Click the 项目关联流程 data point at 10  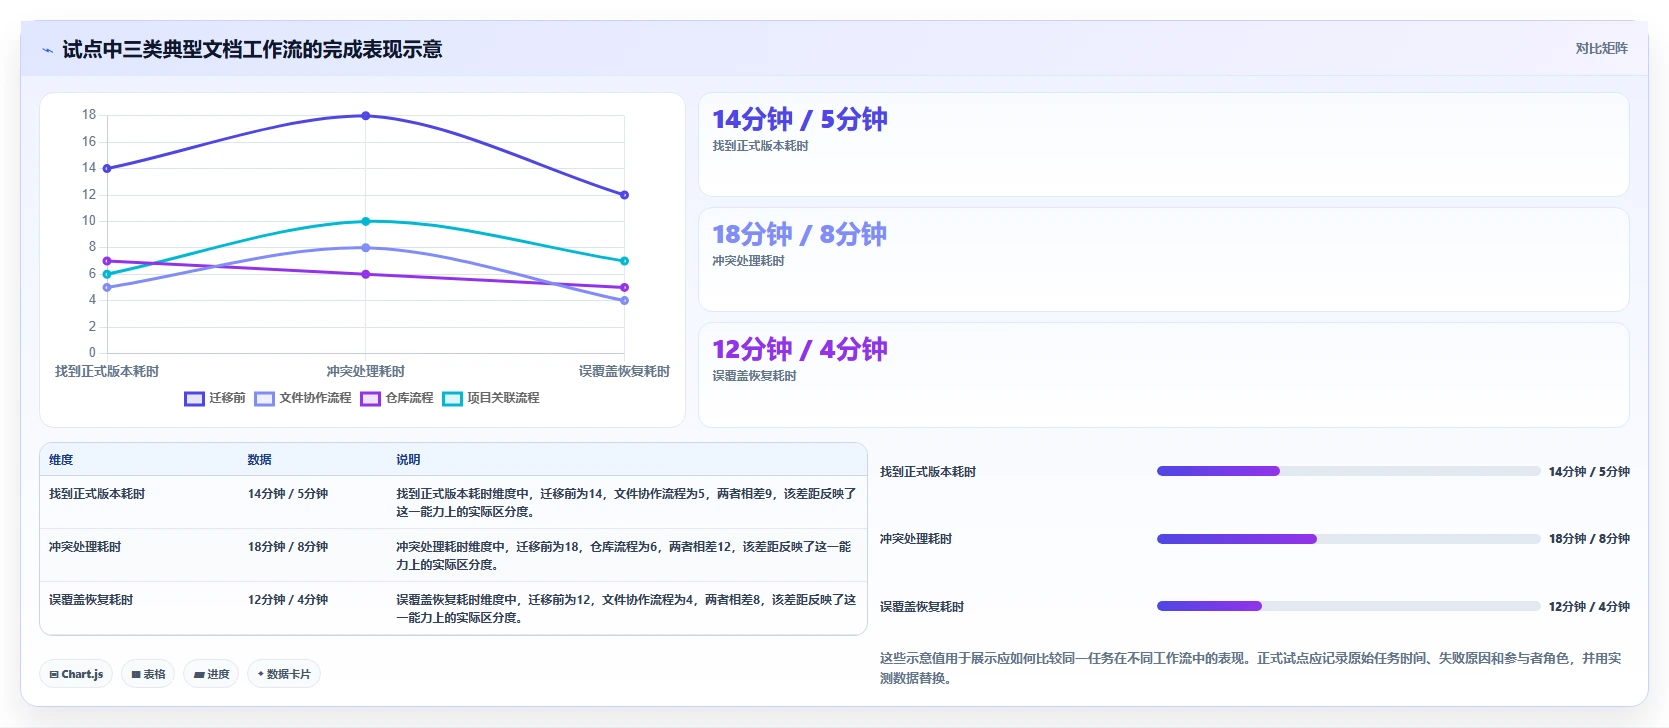point(366,221)
